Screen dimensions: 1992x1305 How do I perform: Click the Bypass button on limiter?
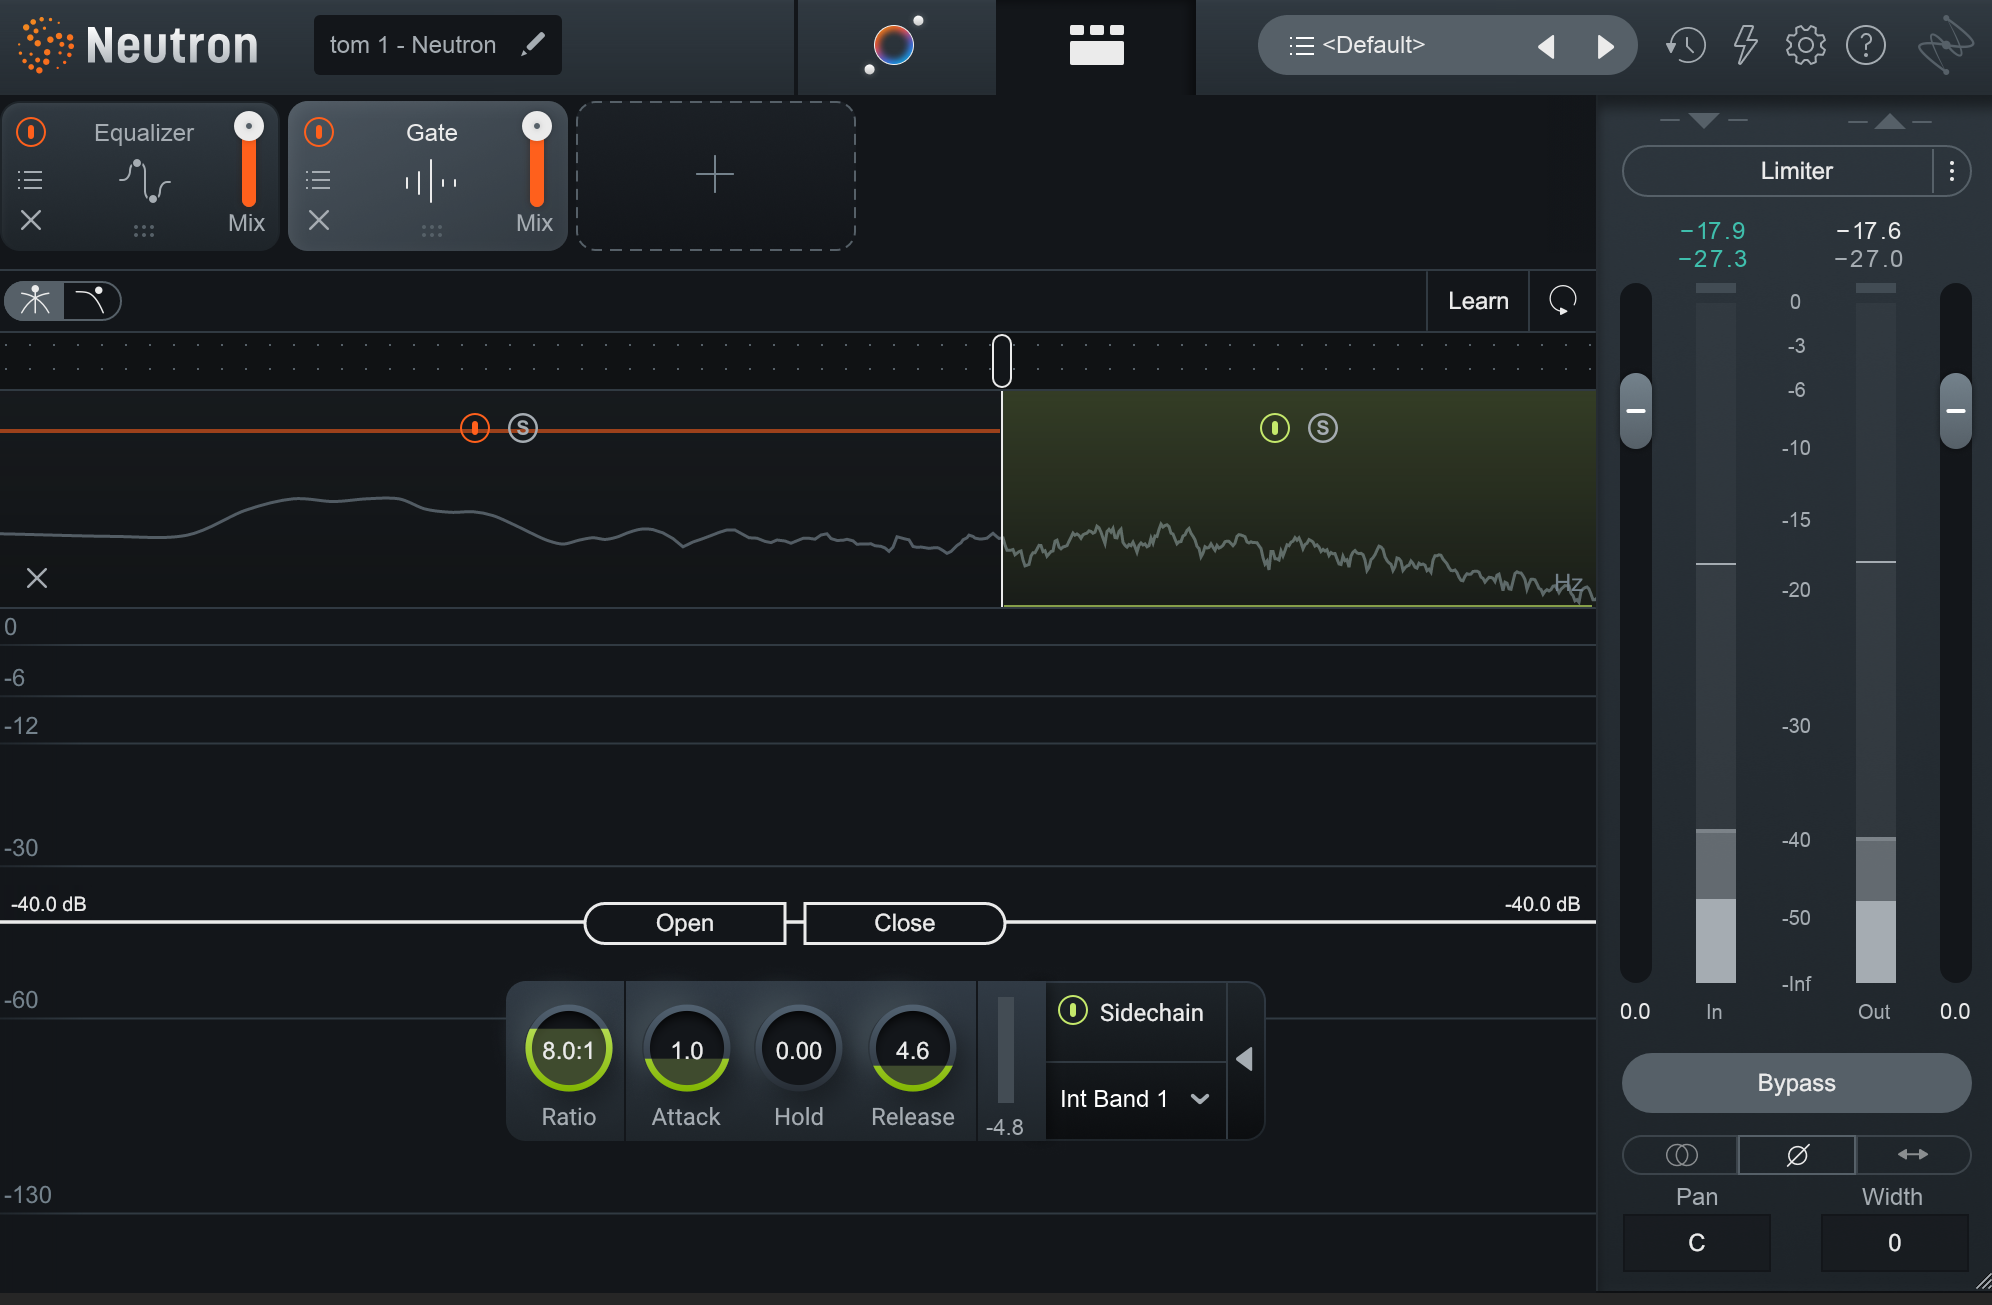(x=1793, y=1081)
